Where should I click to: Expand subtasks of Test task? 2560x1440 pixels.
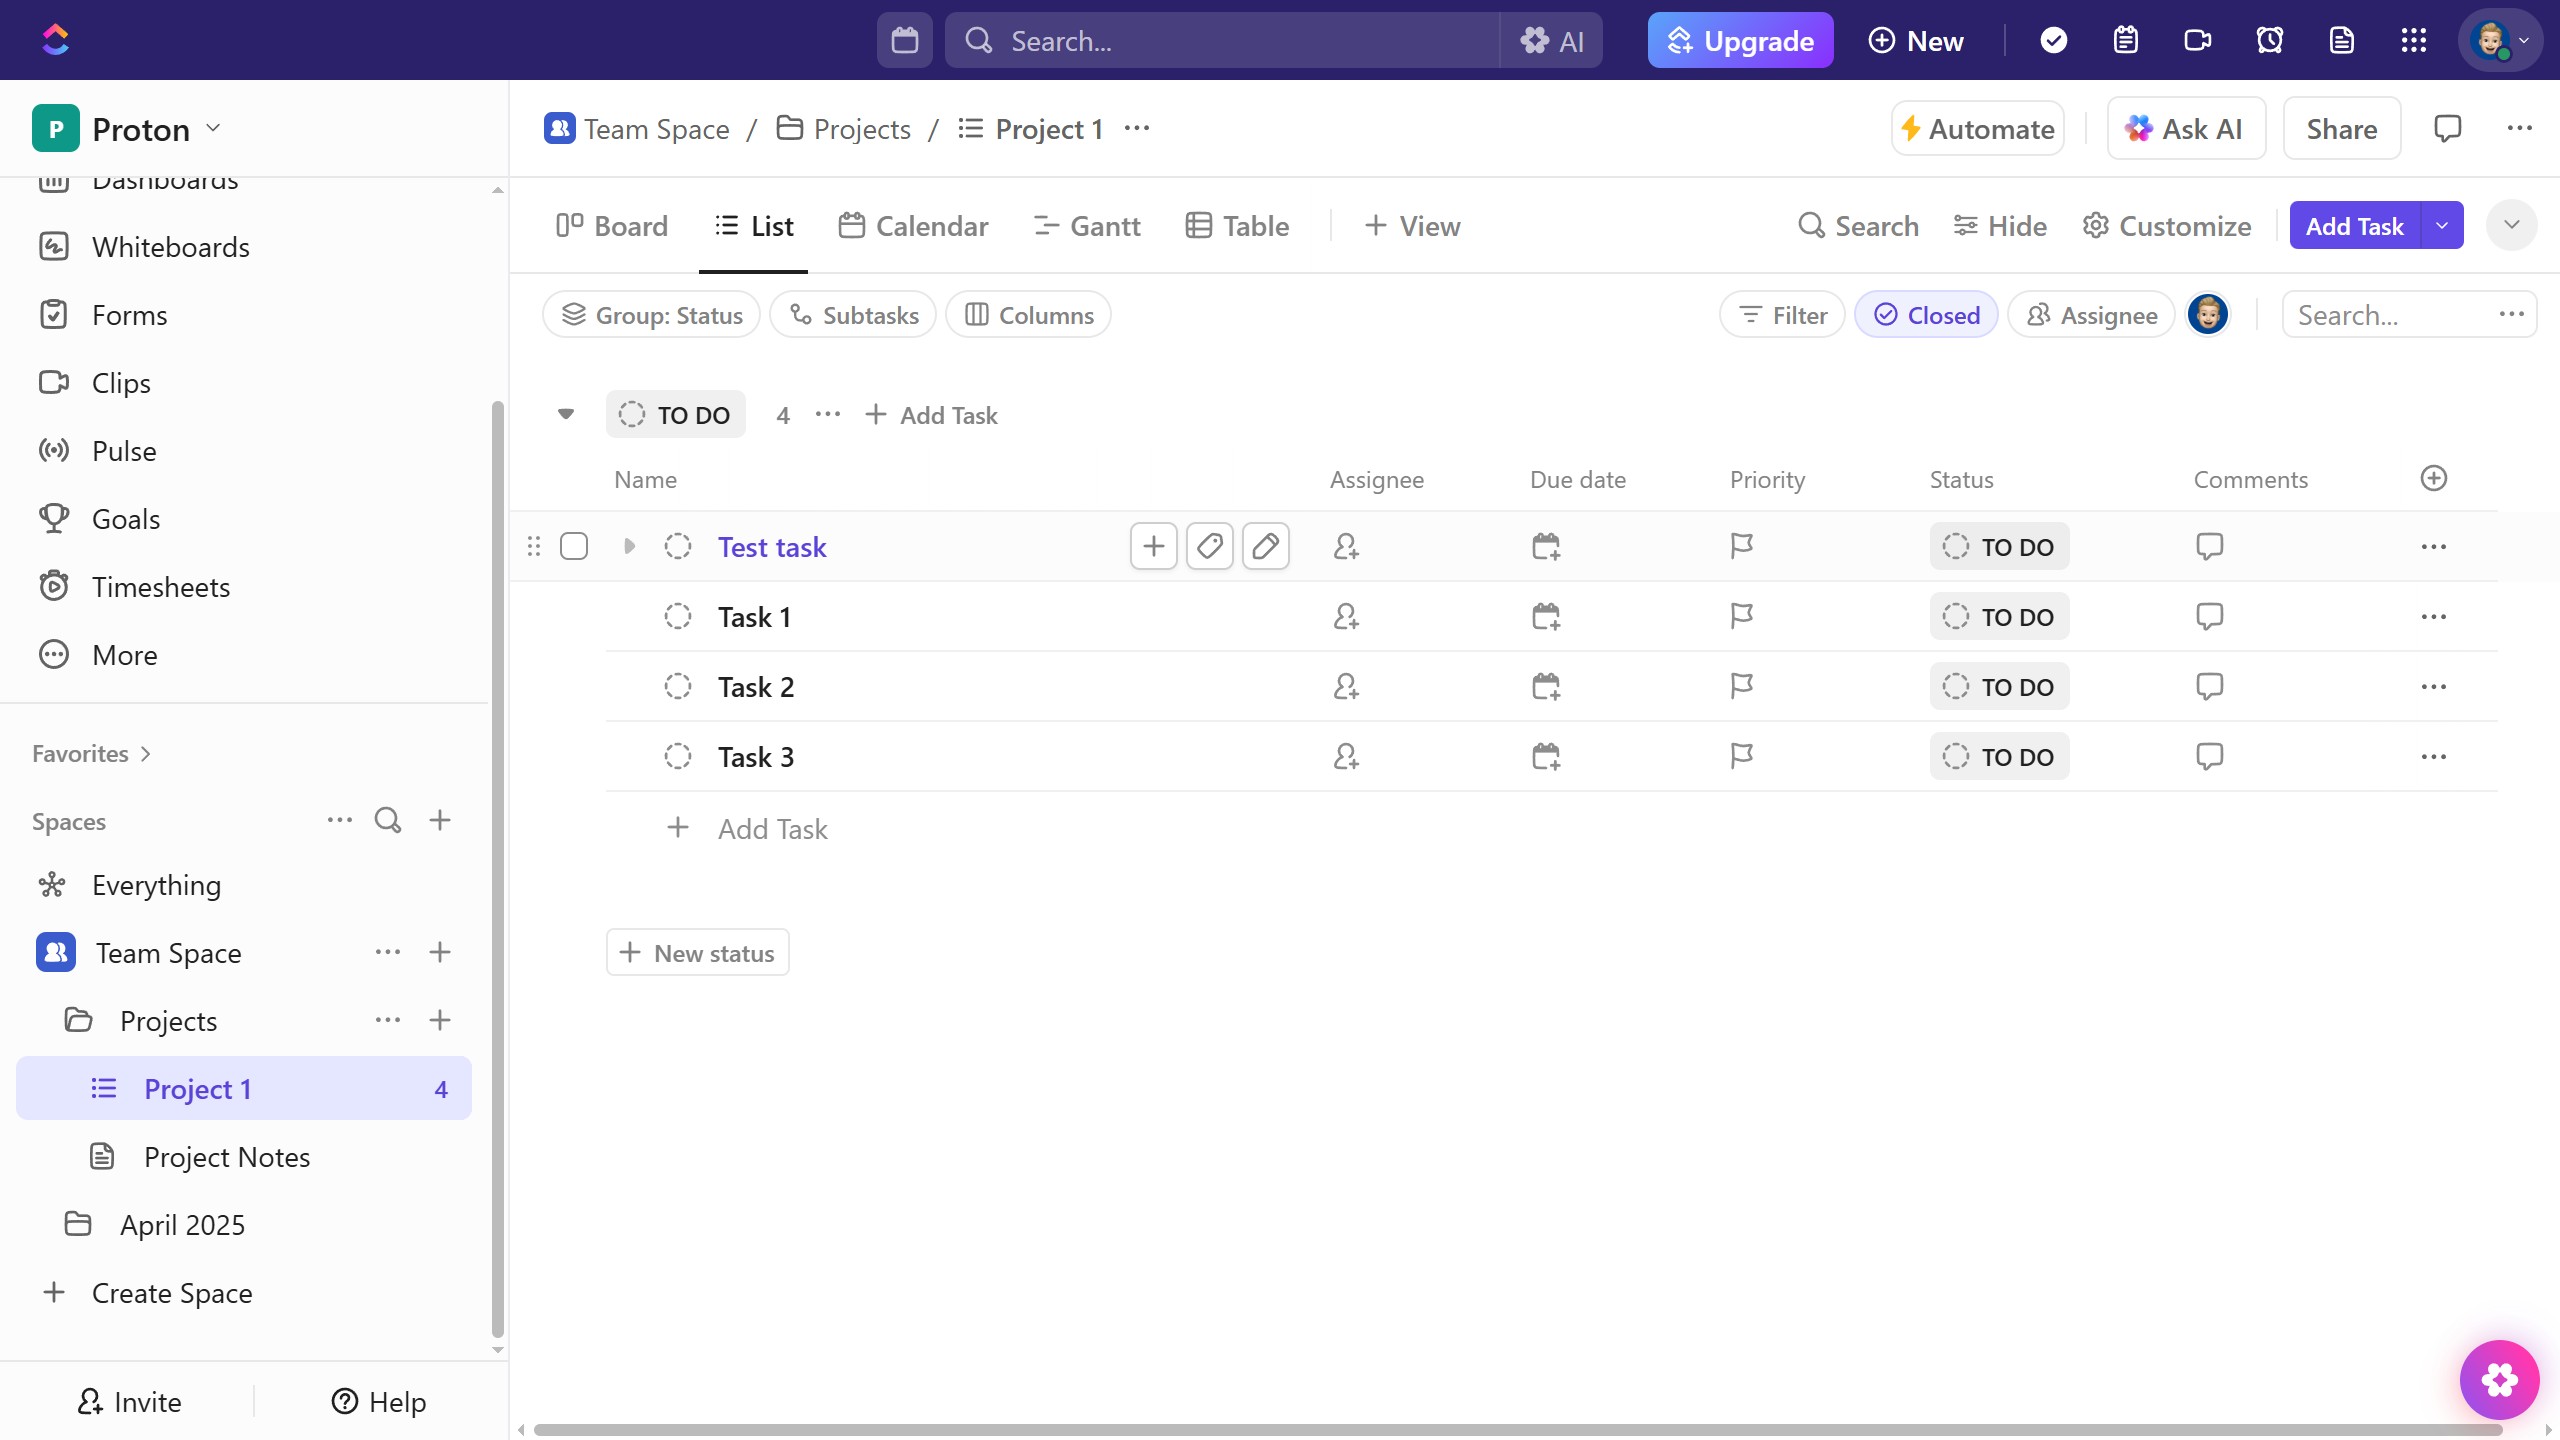(x=628, y=546)
